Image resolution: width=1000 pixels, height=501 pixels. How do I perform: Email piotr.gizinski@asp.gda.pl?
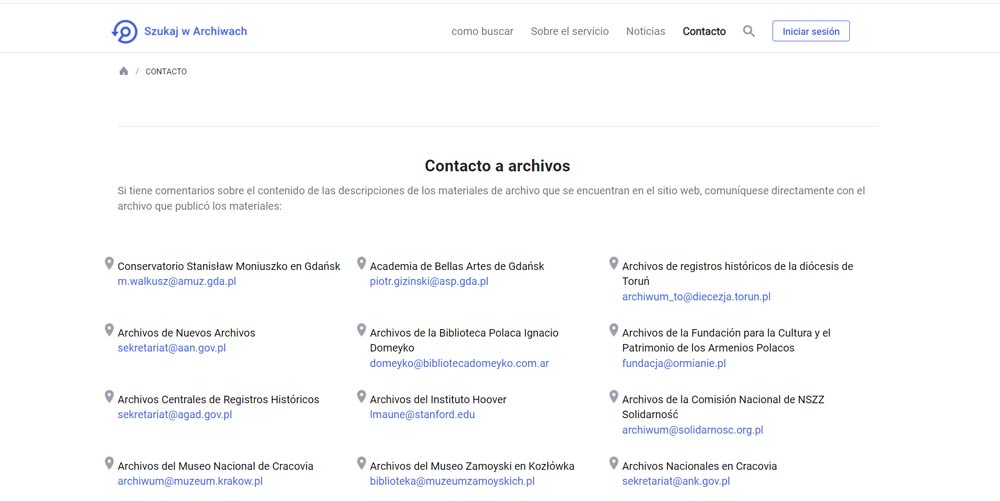click(429, 281)
